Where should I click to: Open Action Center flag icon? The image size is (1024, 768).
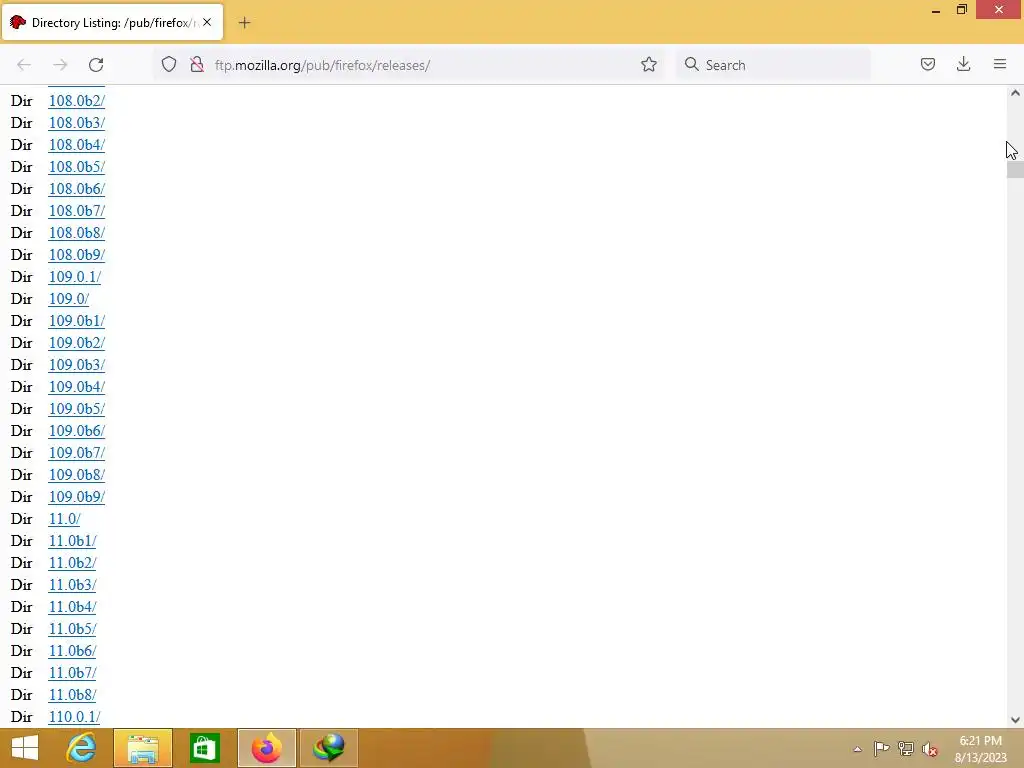point(881,748)
